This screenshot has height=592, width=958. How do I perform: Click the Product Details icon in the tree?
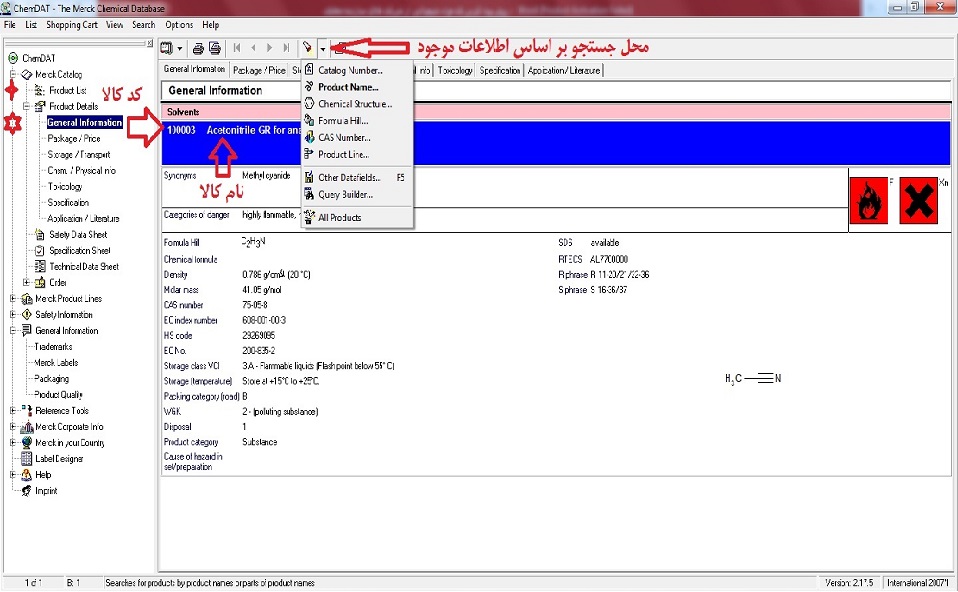point(40,106)
